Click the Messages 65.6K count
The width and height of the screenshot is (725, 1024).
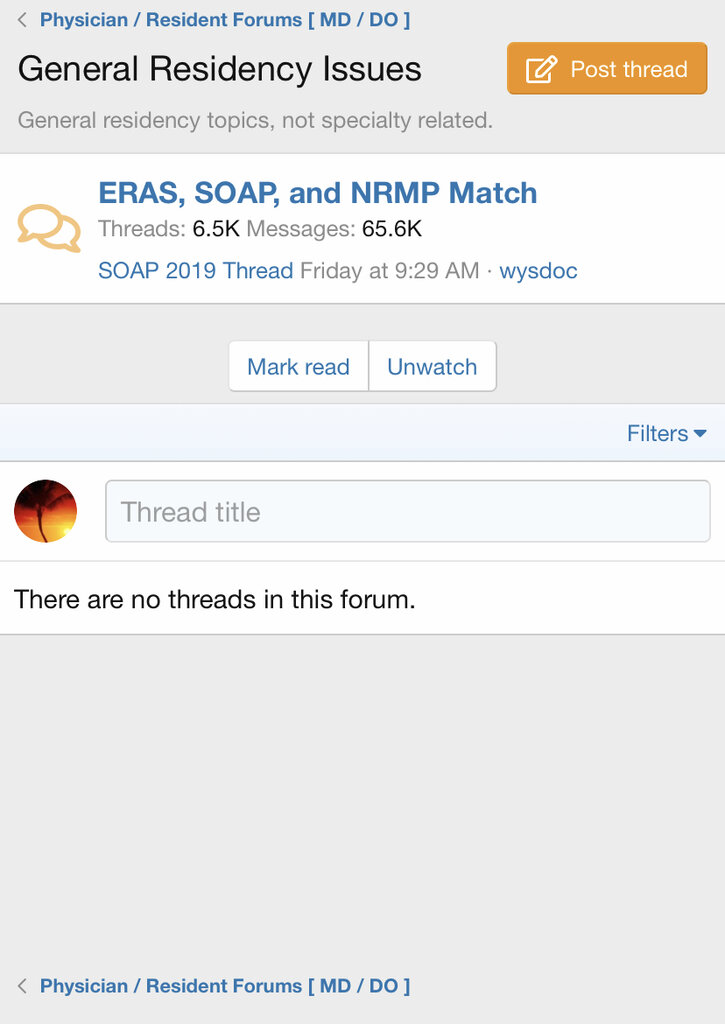(x=335, y=229)
